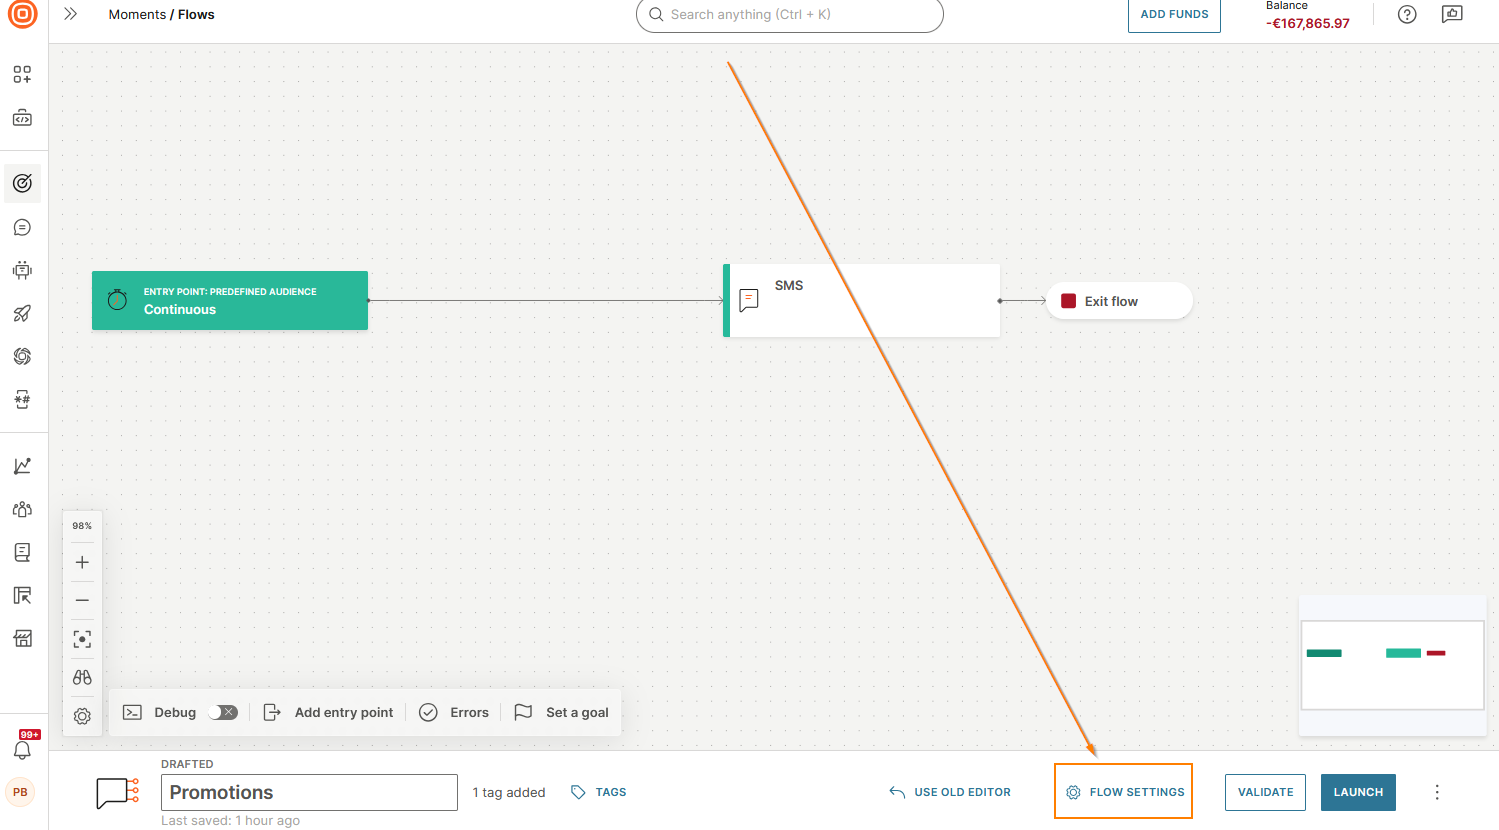Open the canvas settings gear below zoom controls
The image size is (1499, 830).
coord(82,716)
